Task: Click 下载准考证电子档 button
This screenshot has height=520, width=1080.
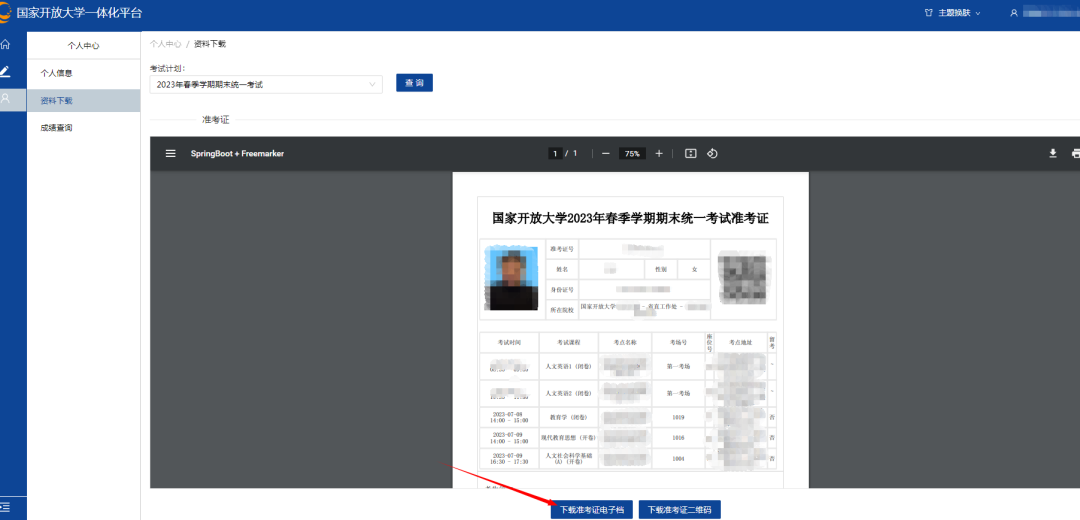Action: point(591,510)
